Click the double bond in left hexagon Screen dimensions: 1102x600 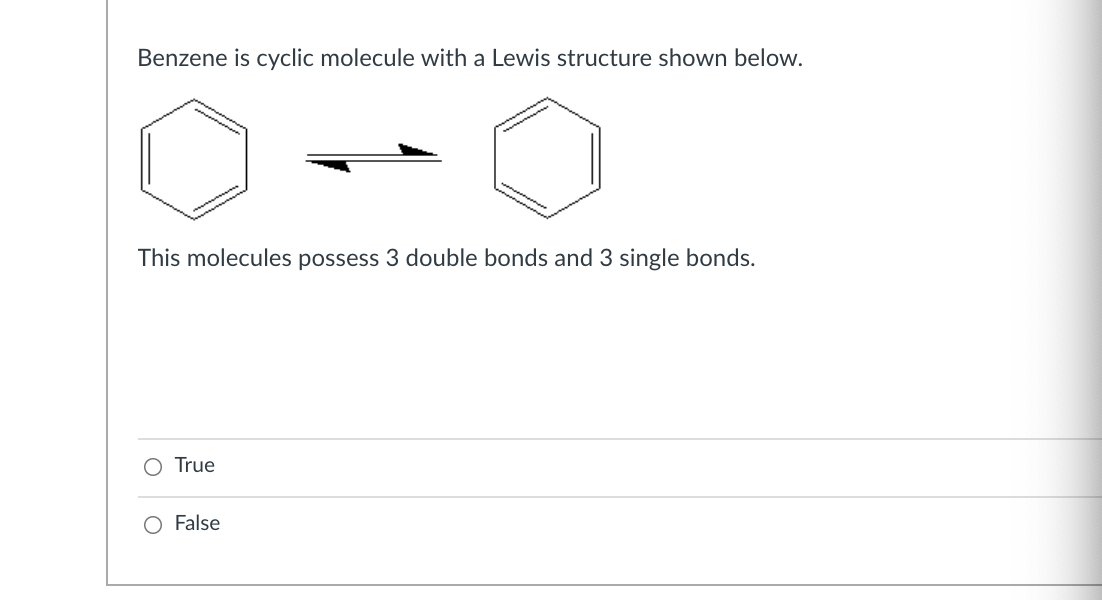click(147, 157)
